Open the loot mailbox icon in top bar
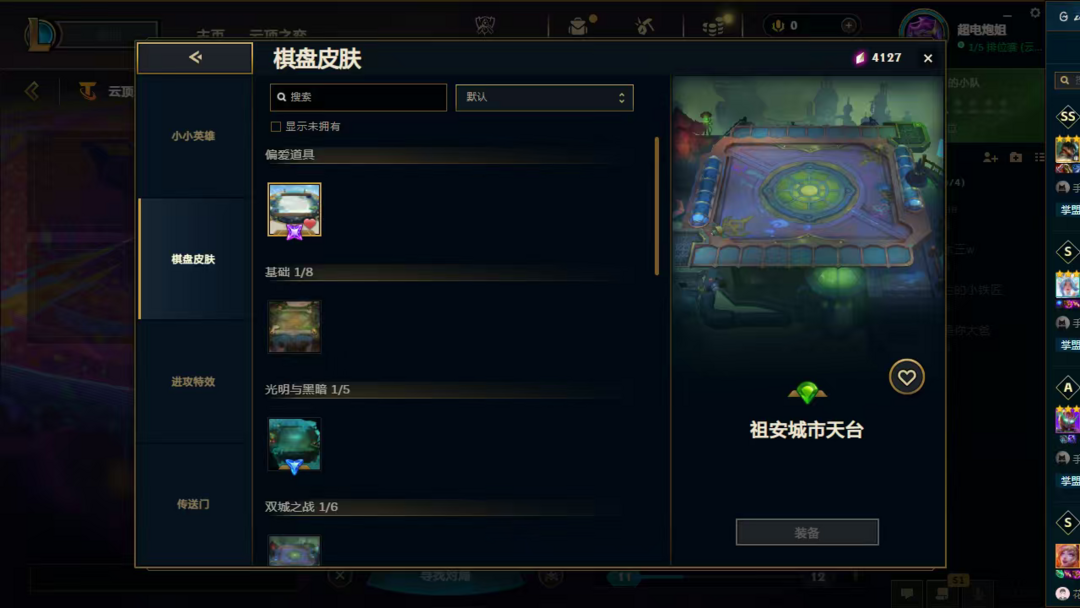This screenshot has width=1080, height=608. 579,26
